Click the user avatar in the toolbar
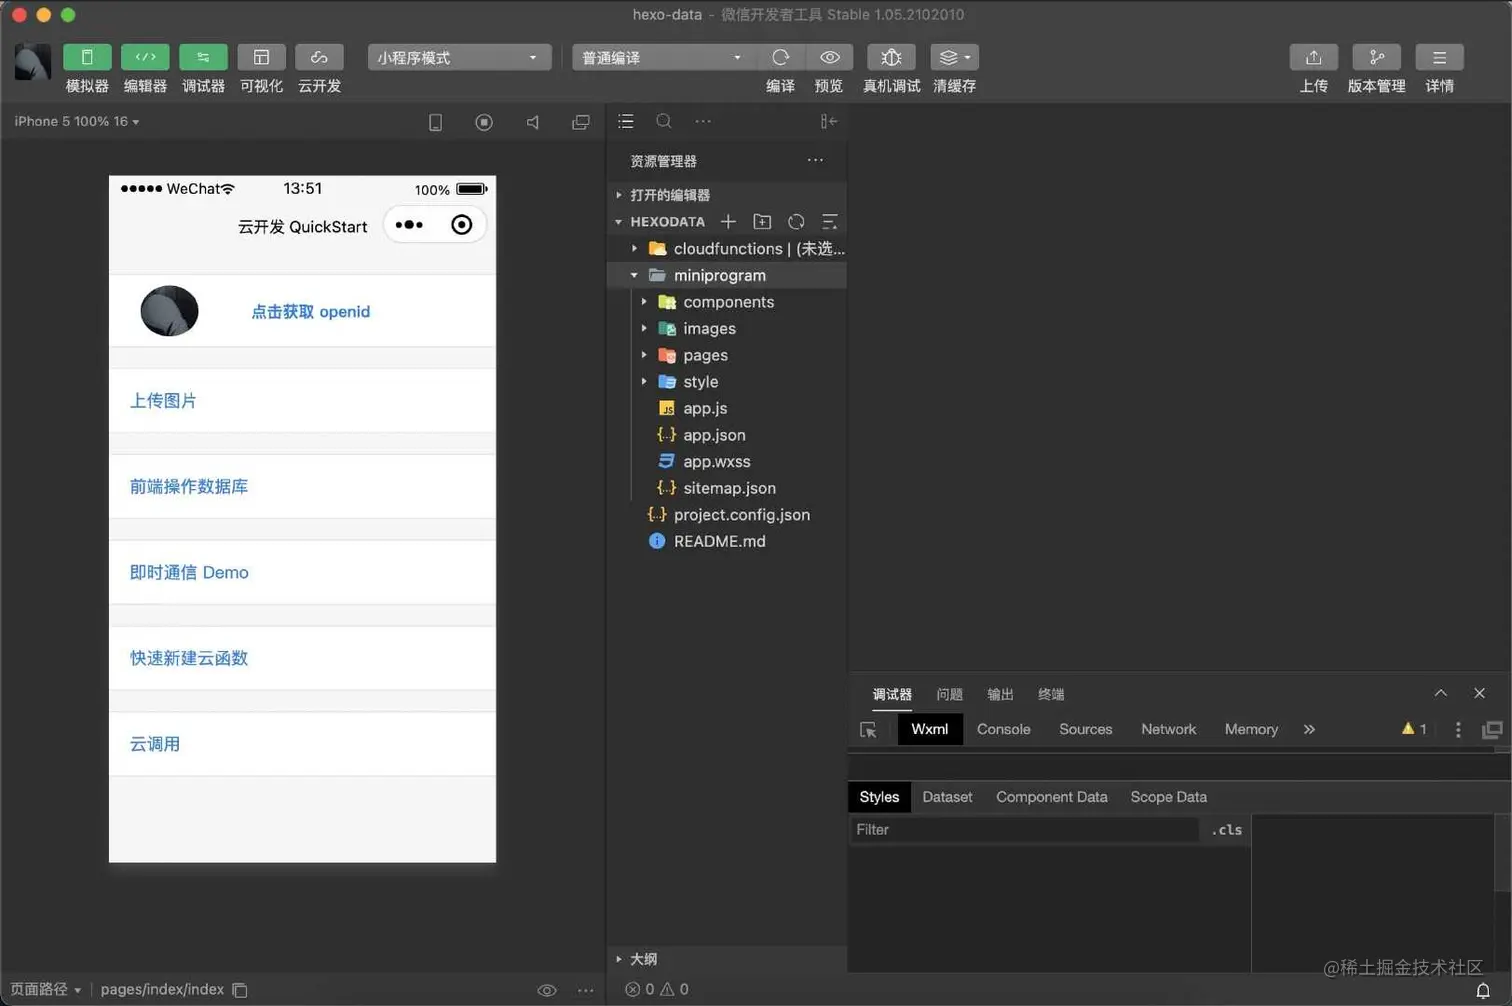This screenshot has width=1512, height=1006. click(32, 62)
